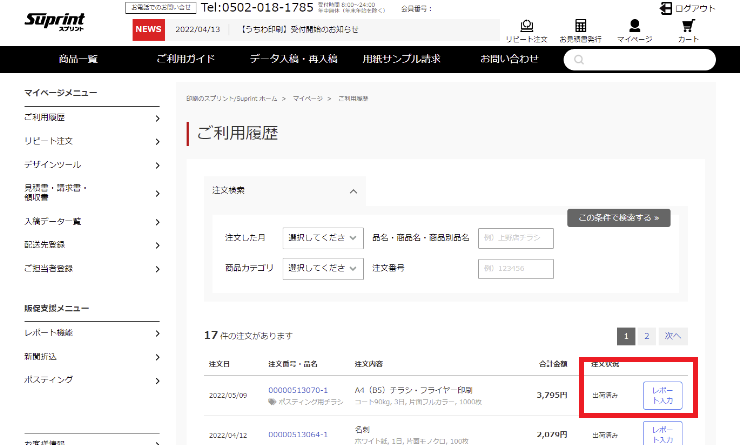Click the red NEWS badge

click(x=148, y=29)
